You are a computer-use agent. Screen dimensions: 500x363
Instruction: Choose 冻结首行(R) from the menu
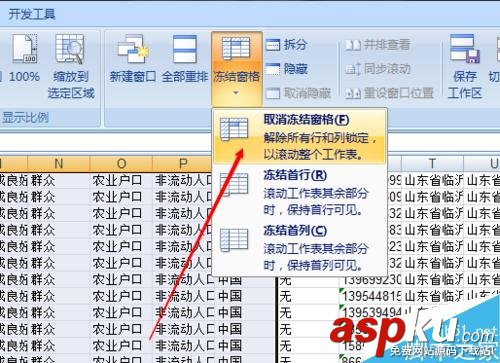coord(299,192)
